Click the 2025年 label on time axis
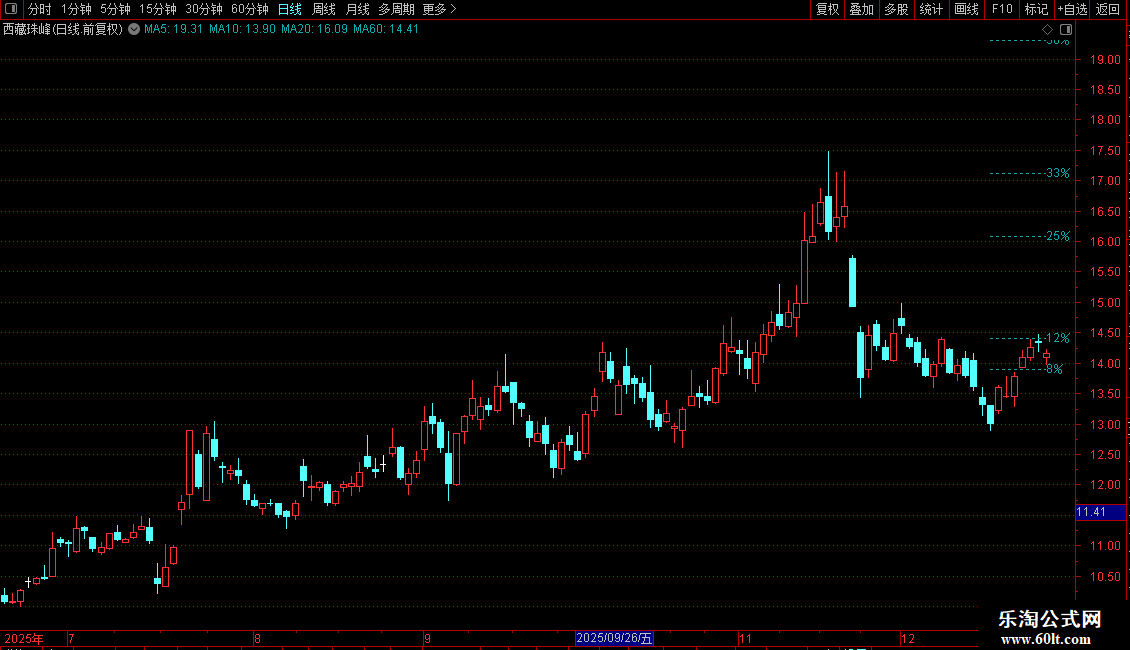Screen dimensions: 1130x650 24,638
